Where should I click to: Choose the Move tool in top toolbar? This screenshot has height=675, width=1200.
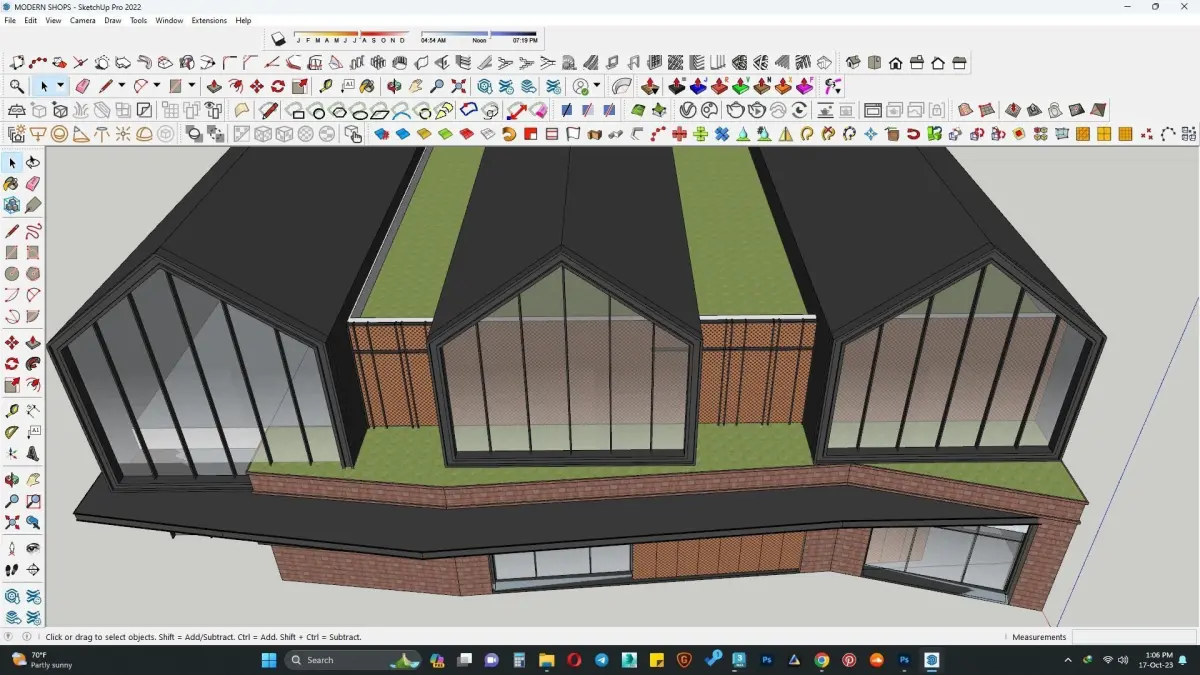point(257,87)
